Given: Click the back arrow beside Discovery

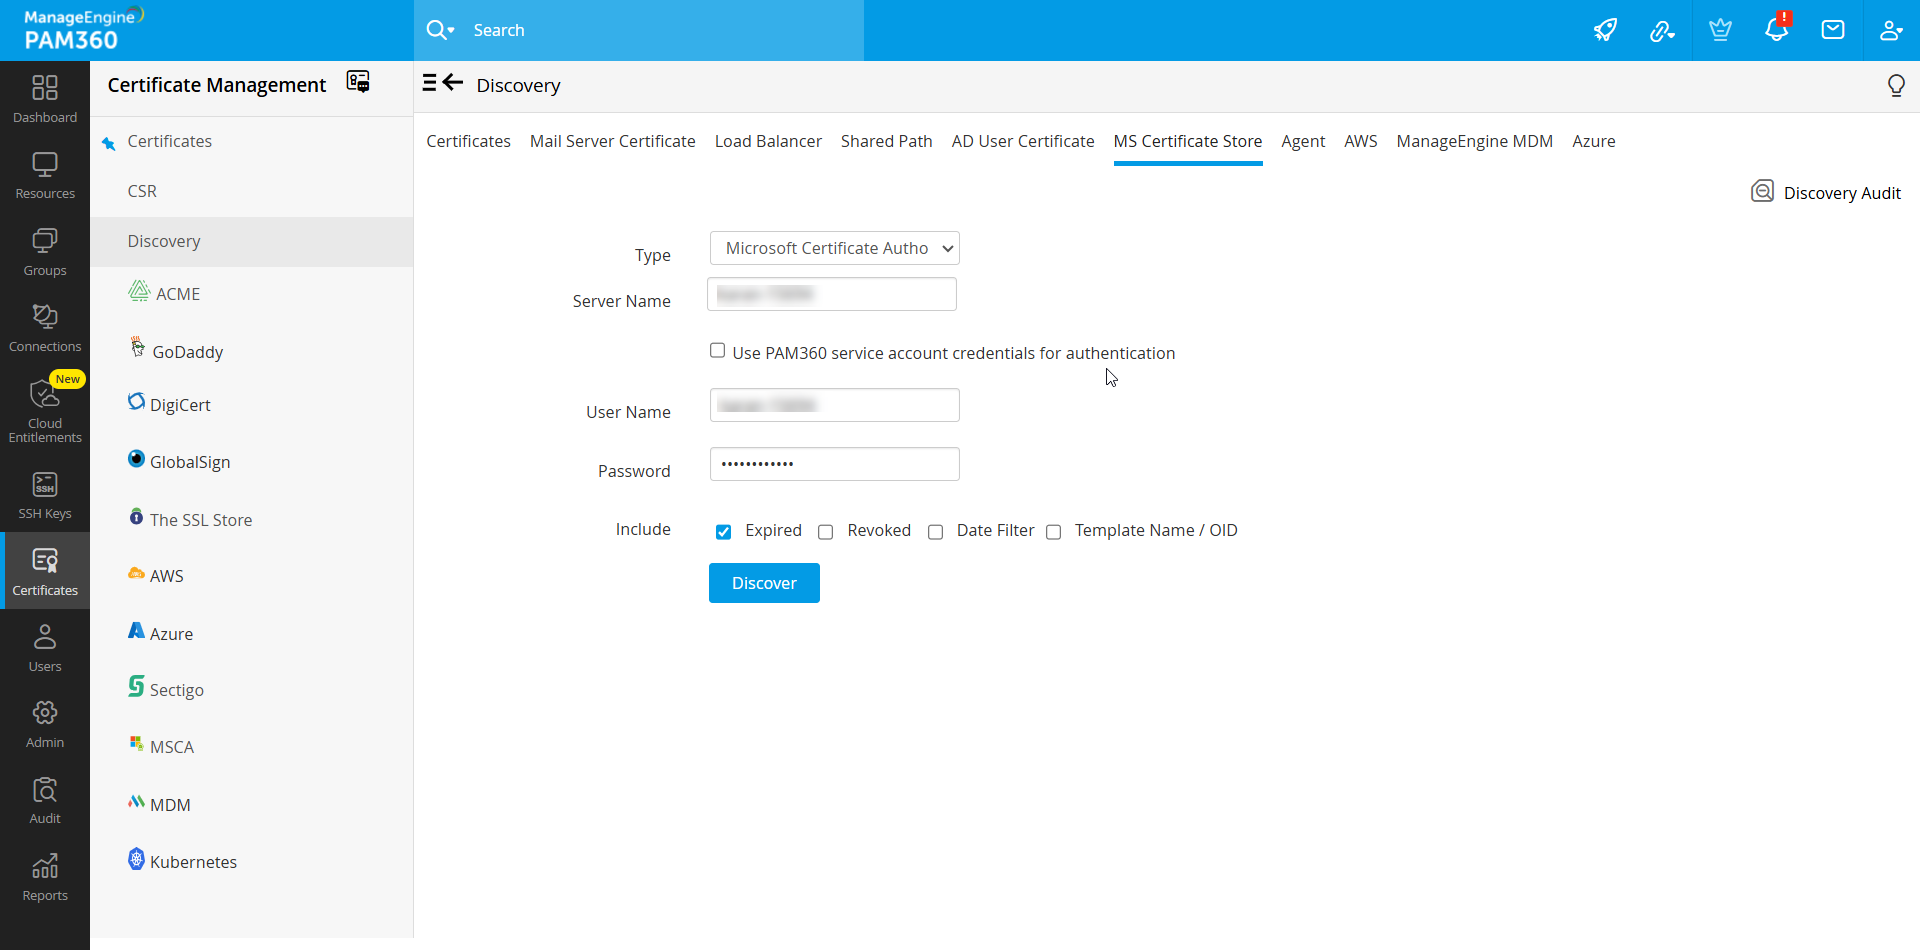Looking at the screenshot, I should [x=453, y=83].
